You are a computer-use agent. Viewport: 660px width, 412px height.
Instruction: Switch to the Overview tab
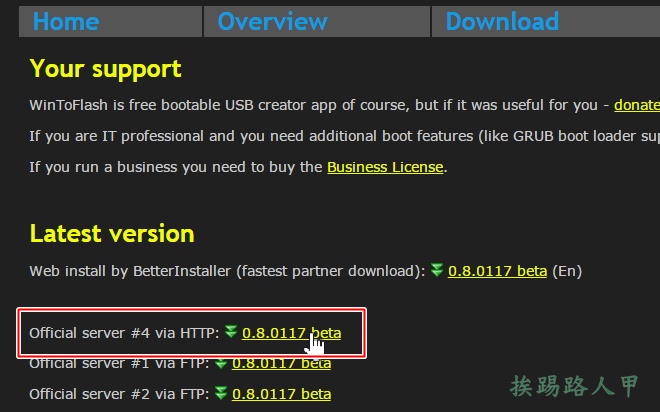pos(272,21)
